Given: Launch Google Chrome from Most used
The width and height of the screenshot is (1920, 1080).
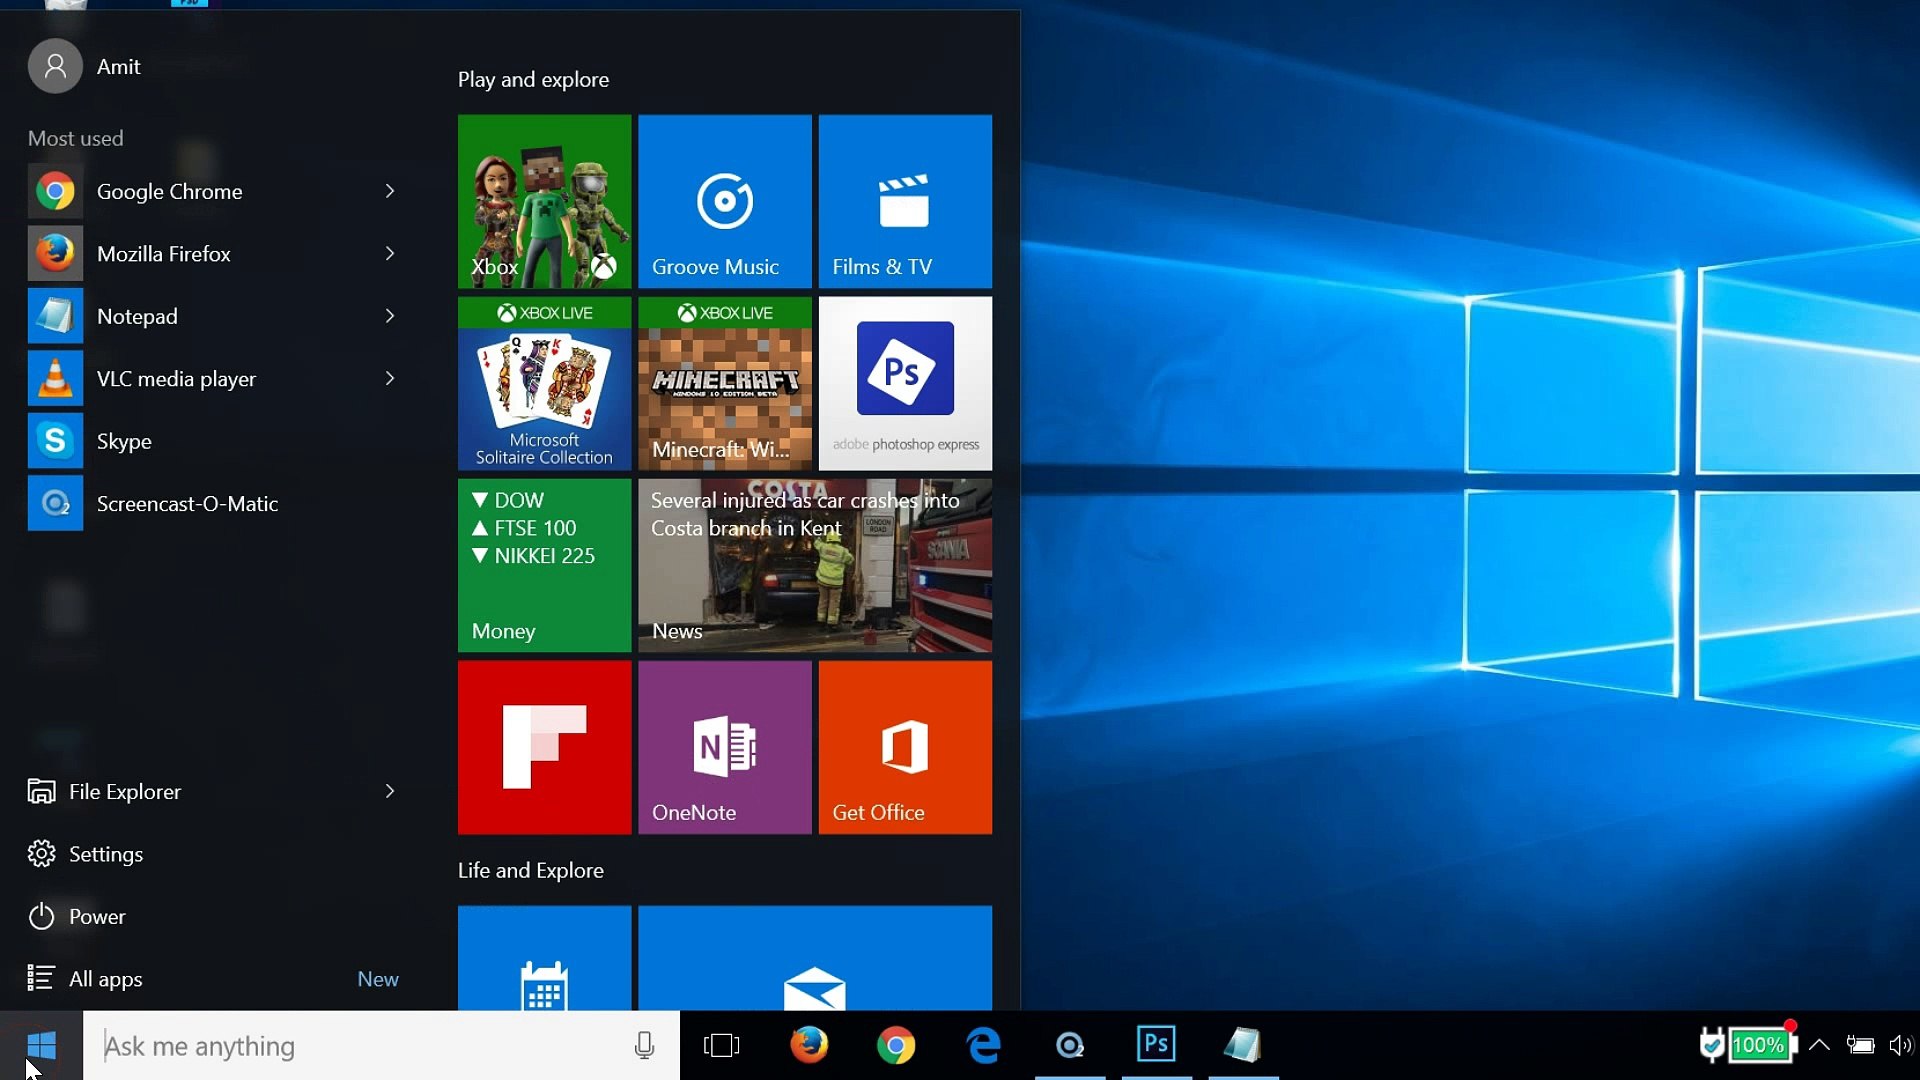Looking at the screenshot, I should coord(214,191).
